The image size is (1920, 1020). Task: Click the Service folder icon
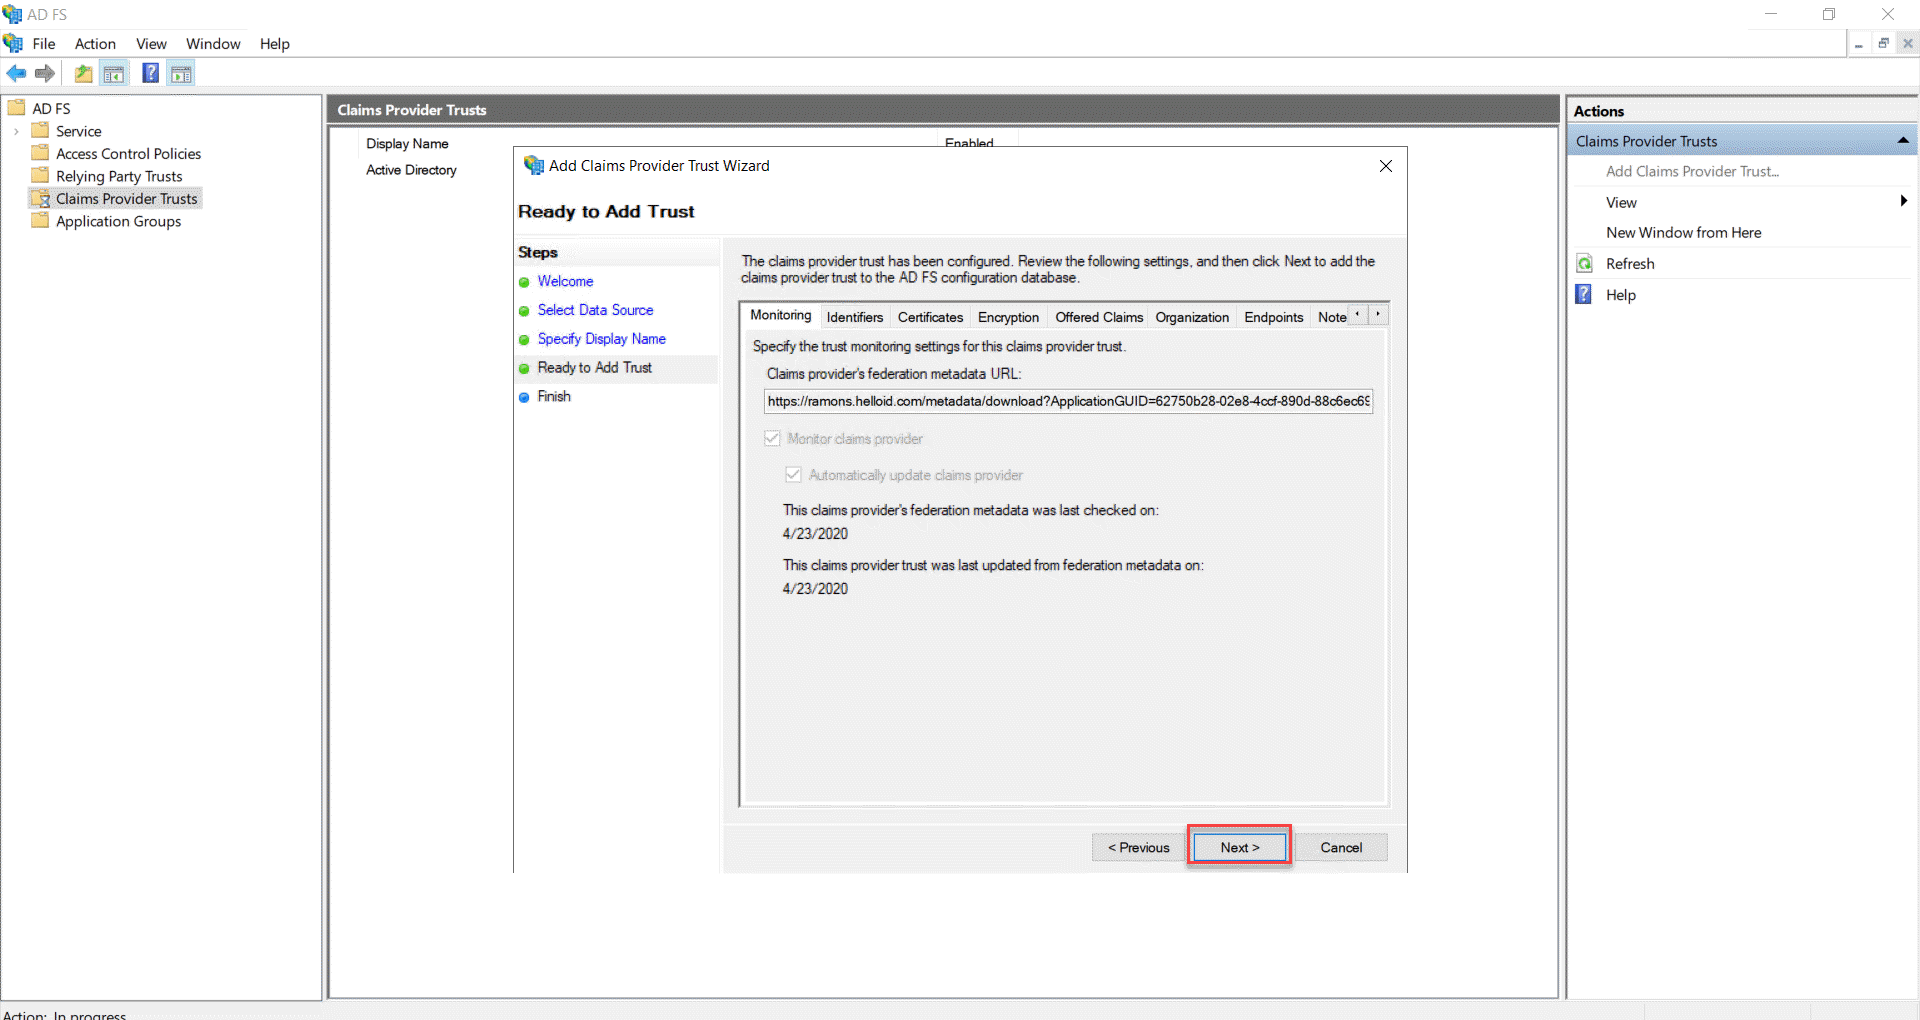point(40,130)
